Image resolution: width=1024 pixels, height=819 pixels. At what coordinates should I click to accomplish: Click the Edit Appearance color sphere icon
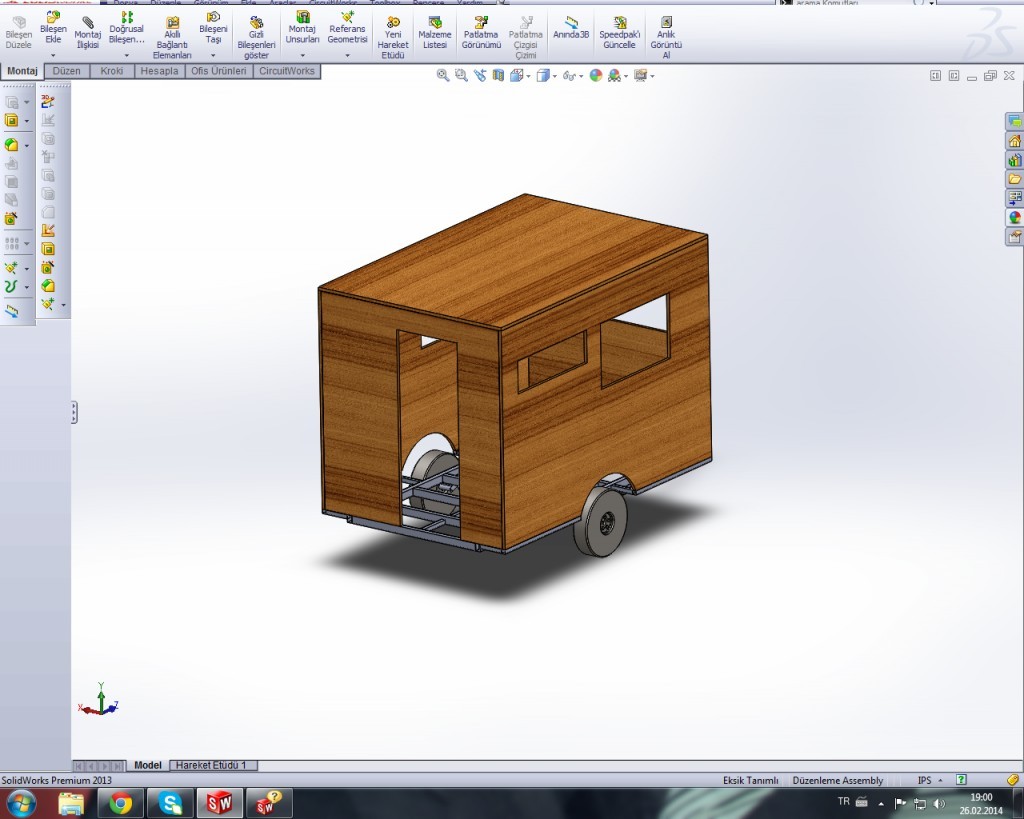click(596, 75)
